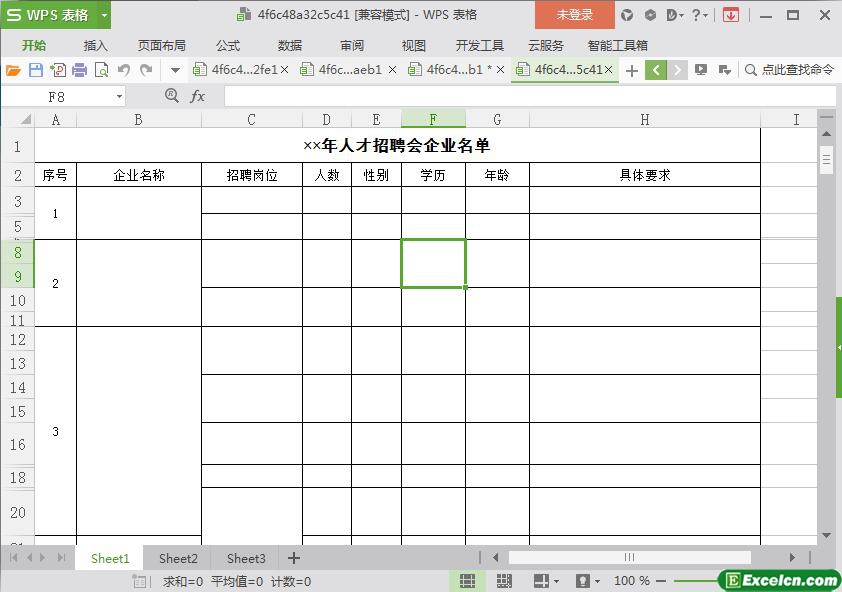Open the 云服务 tab
Image resolution: width=842 pixels, height=592 pixels.
[546, 46]
